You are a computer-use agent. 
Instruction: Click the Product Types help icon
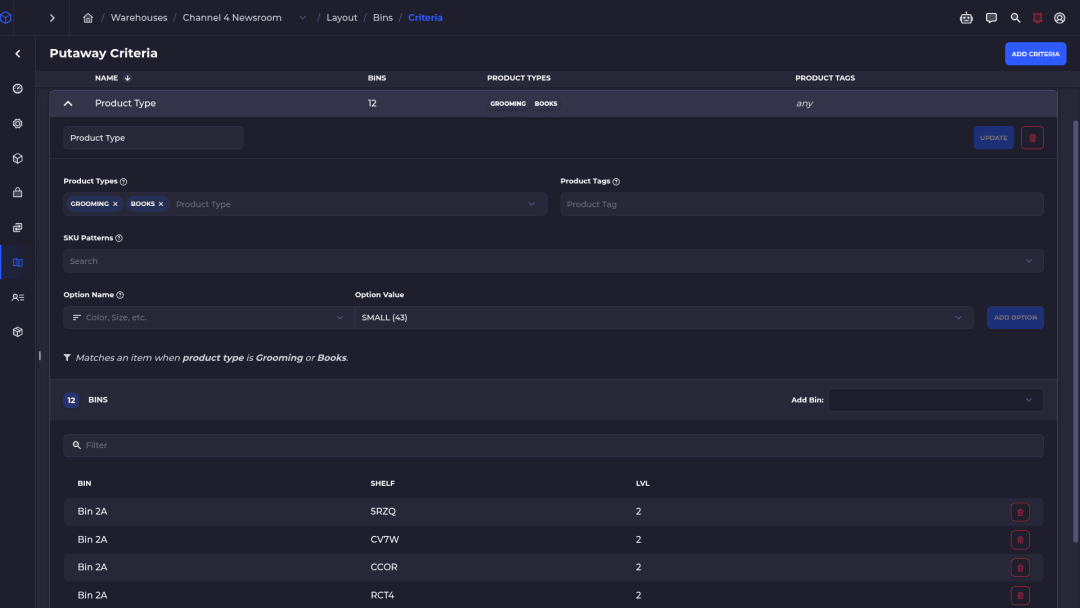(x=124, y=182)
